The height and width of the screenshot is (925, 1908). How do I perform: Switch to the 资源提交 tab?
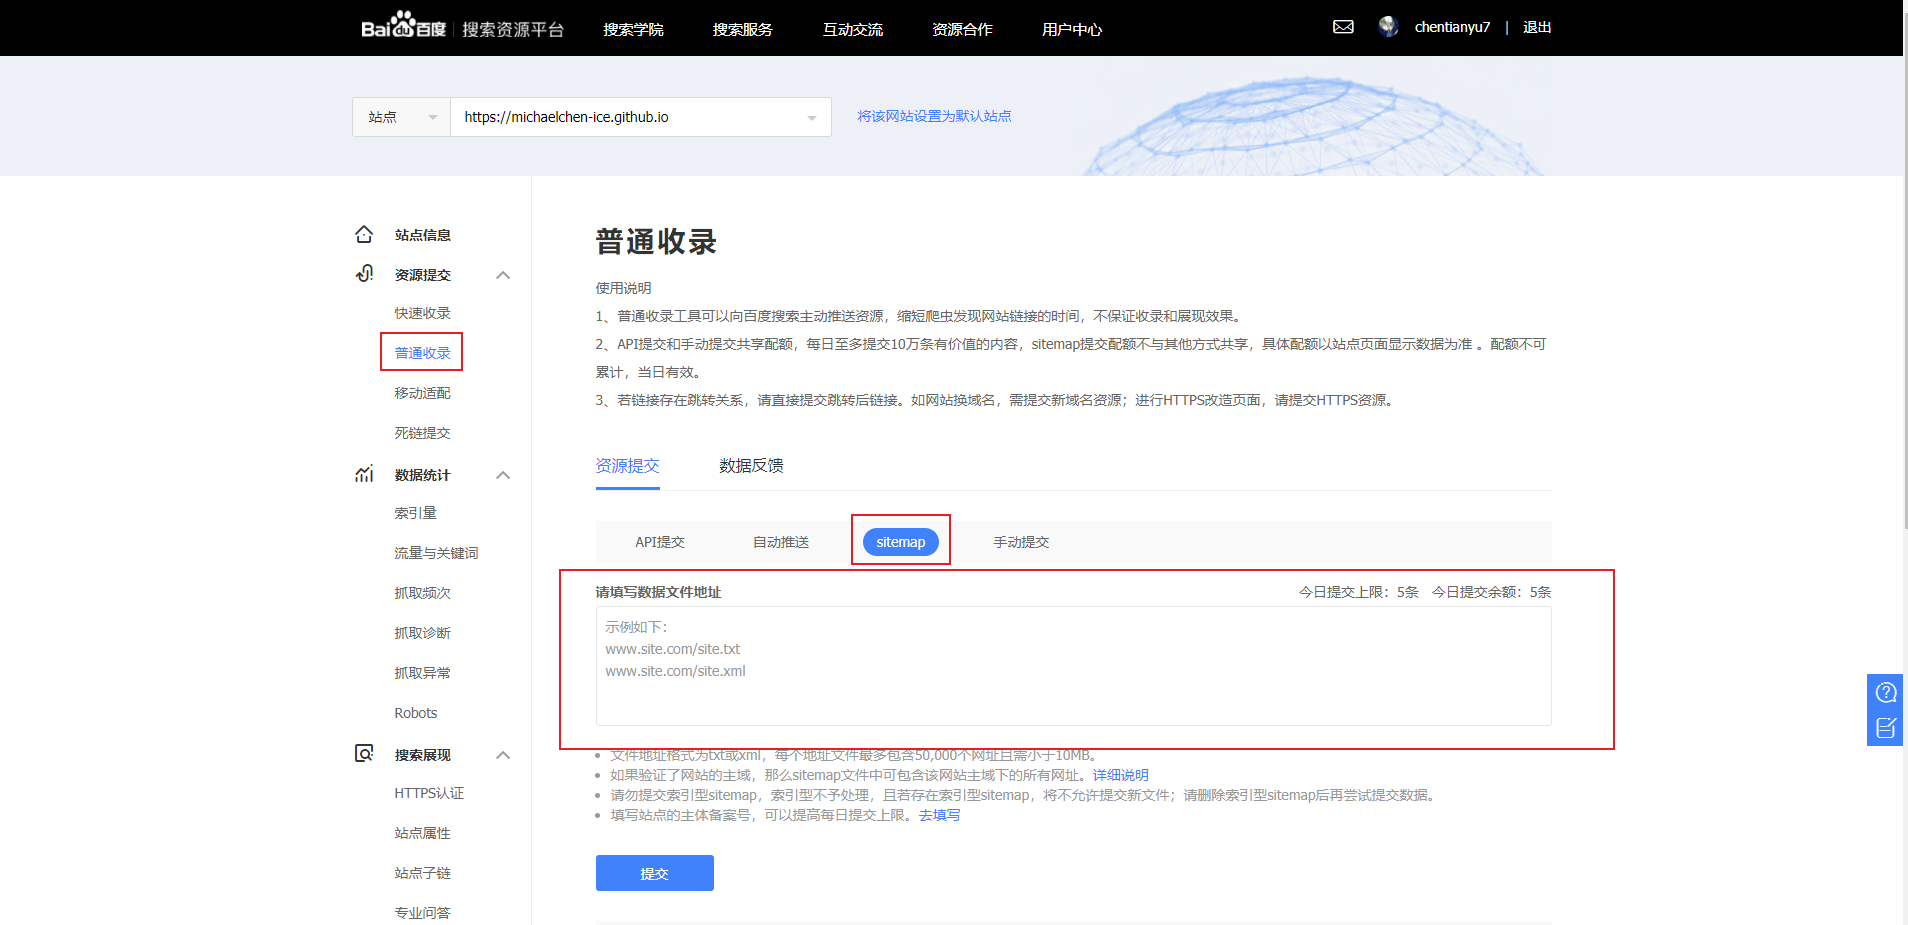pos(628,466)
